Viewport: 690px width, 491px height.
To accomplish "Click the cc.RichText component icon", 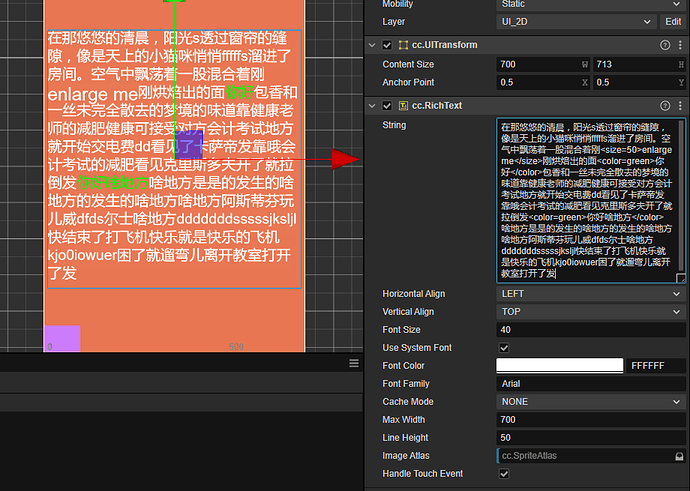I will click(403, 106).
